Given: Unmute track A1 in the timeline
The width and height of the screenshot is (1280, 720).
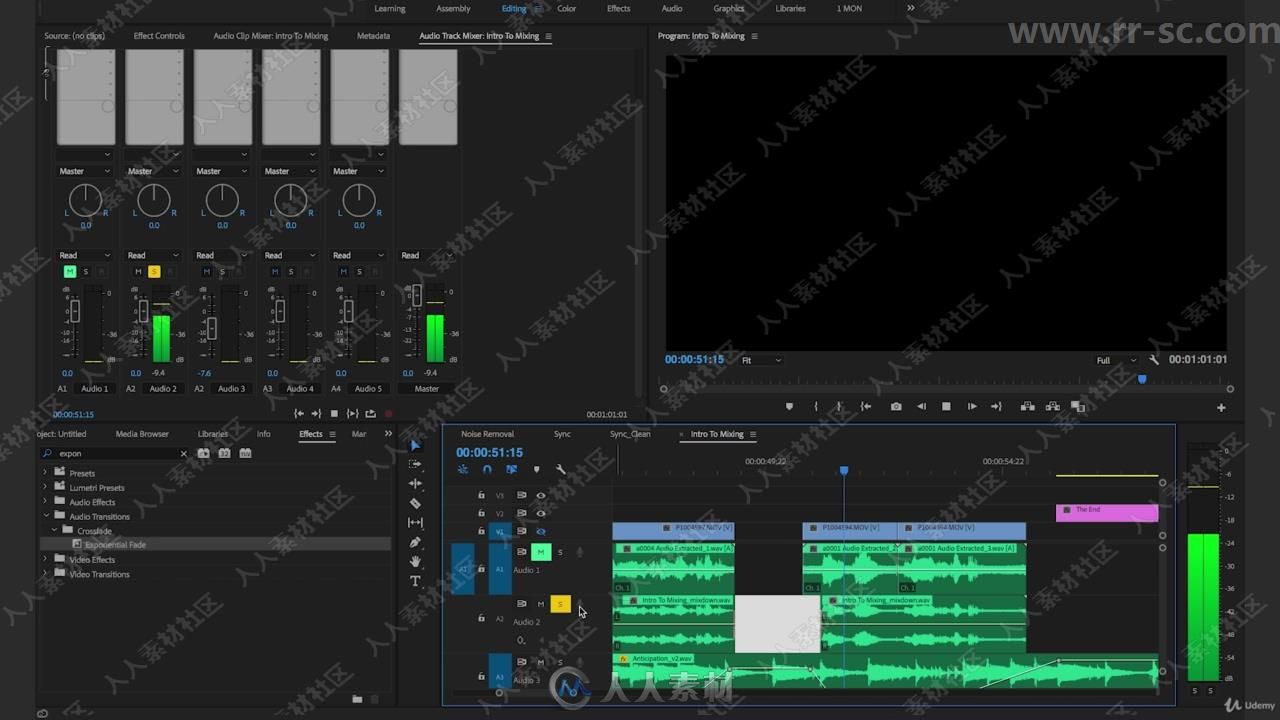Looking at the screenshot, I should click(x=541, y=552).
